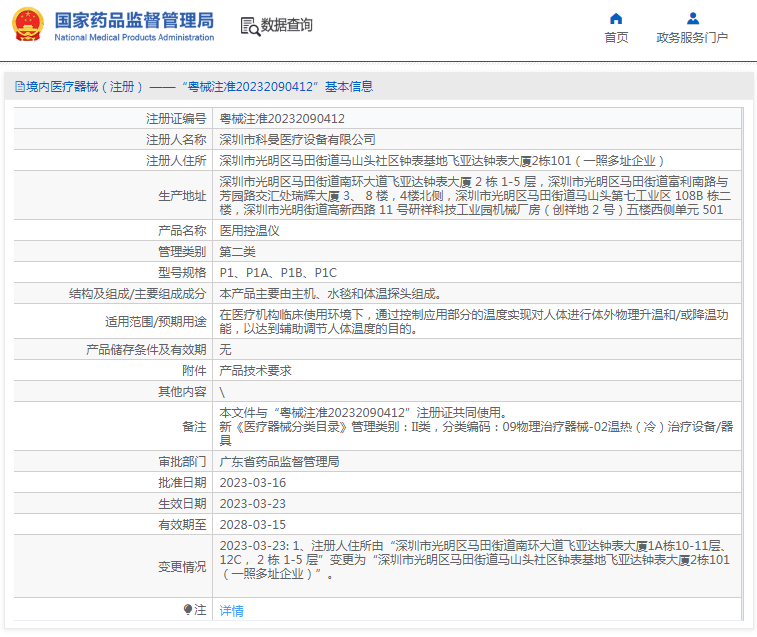Click National Medical Products Administration text
The image size is (757, 637).
tap(134, 37)
